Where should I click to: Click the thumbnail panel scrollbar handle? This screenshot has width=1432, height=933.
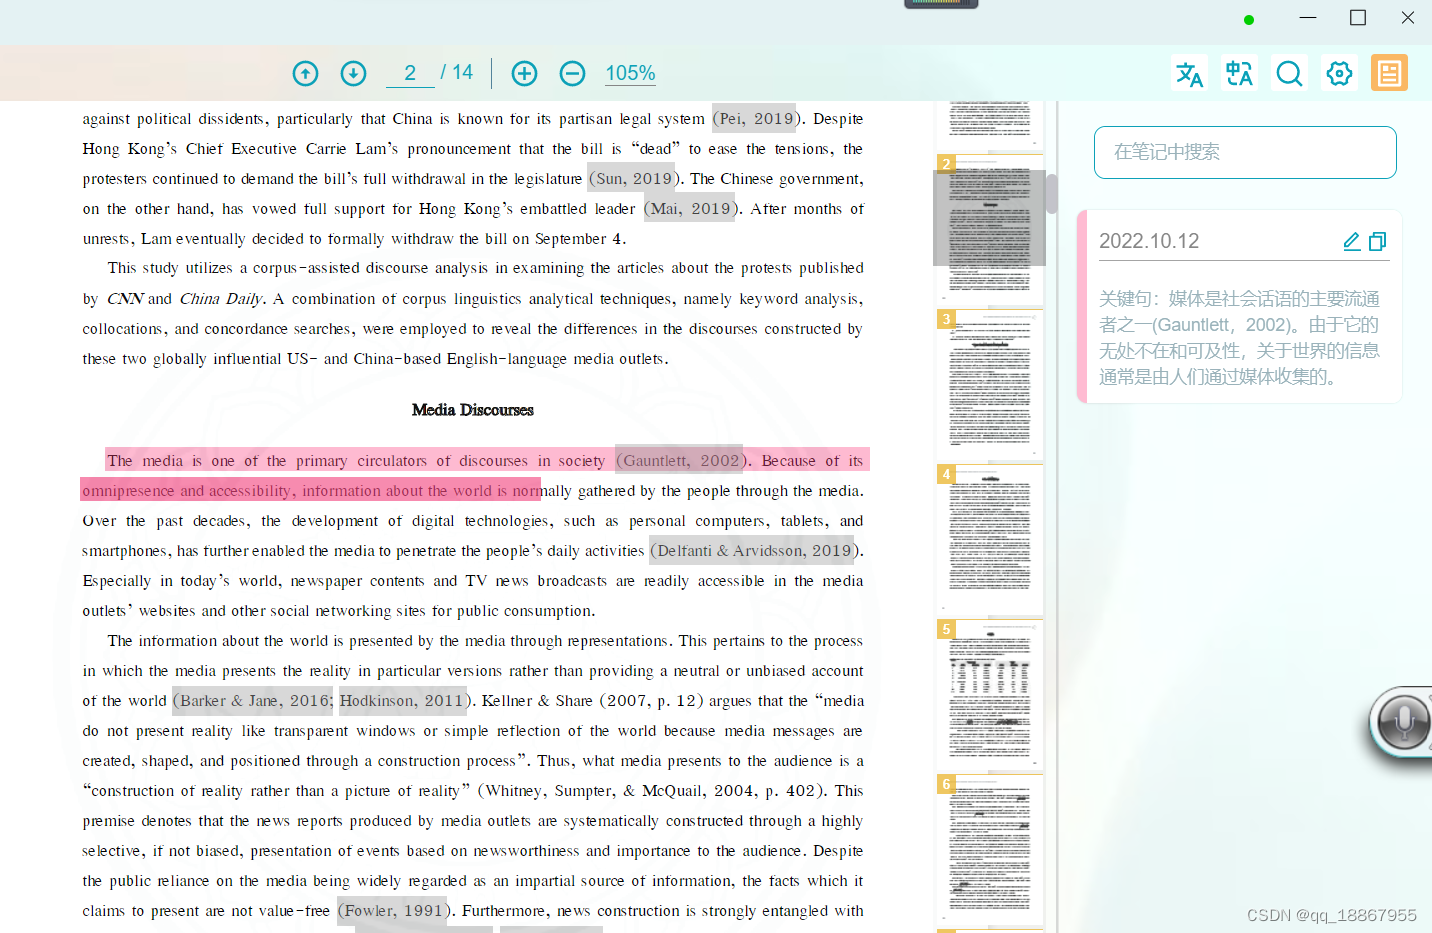coord(1051,193)
